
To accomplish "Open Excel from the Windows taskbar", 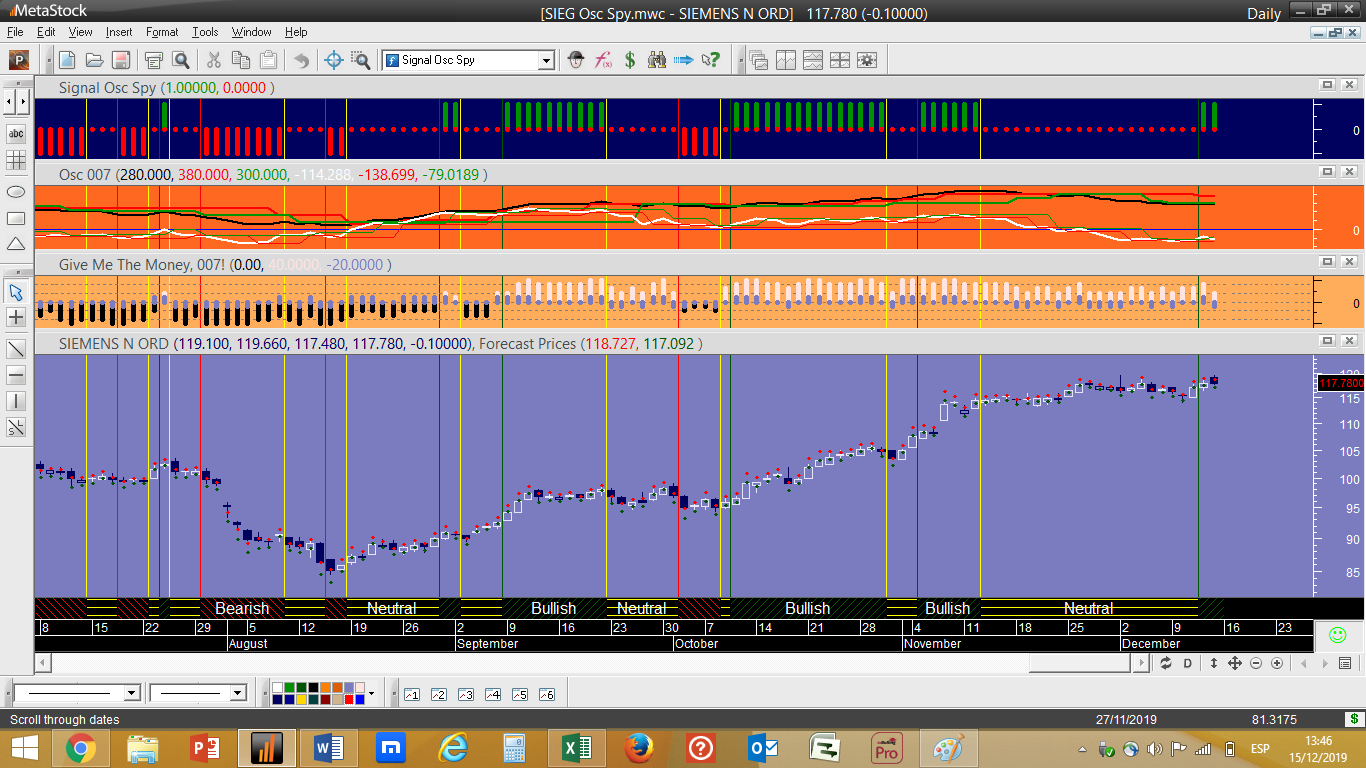I will click(576, 747).
